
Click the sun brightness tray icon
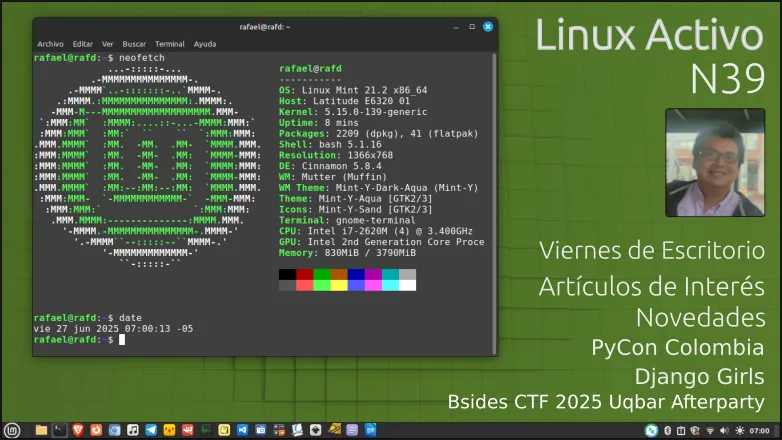(x=740, y=431)
